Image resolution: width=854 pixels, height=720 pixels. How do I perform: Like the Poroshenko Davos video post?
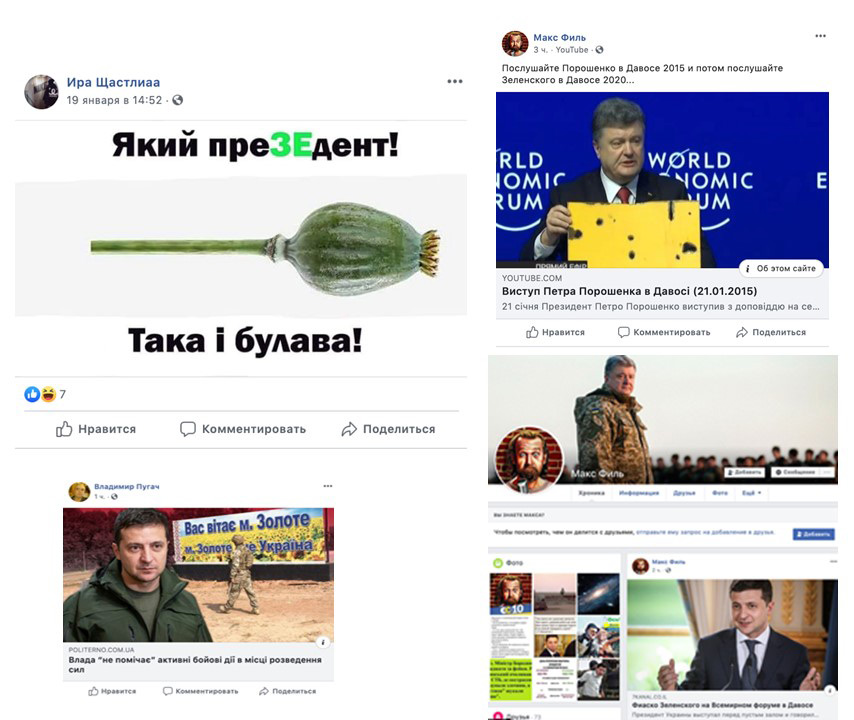click(555, 332)
